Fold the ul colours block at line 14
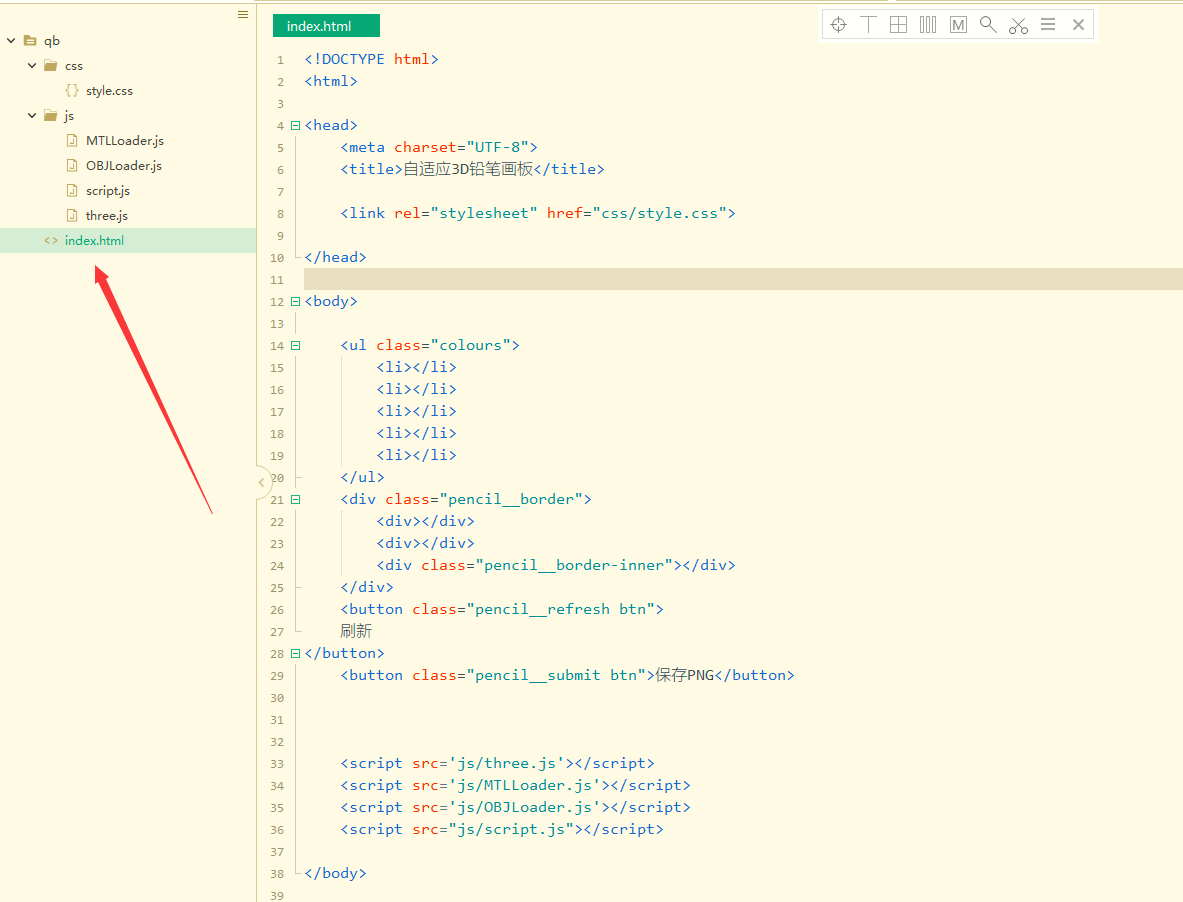This screenshot has width=1183, height=902. coord(296,345)
